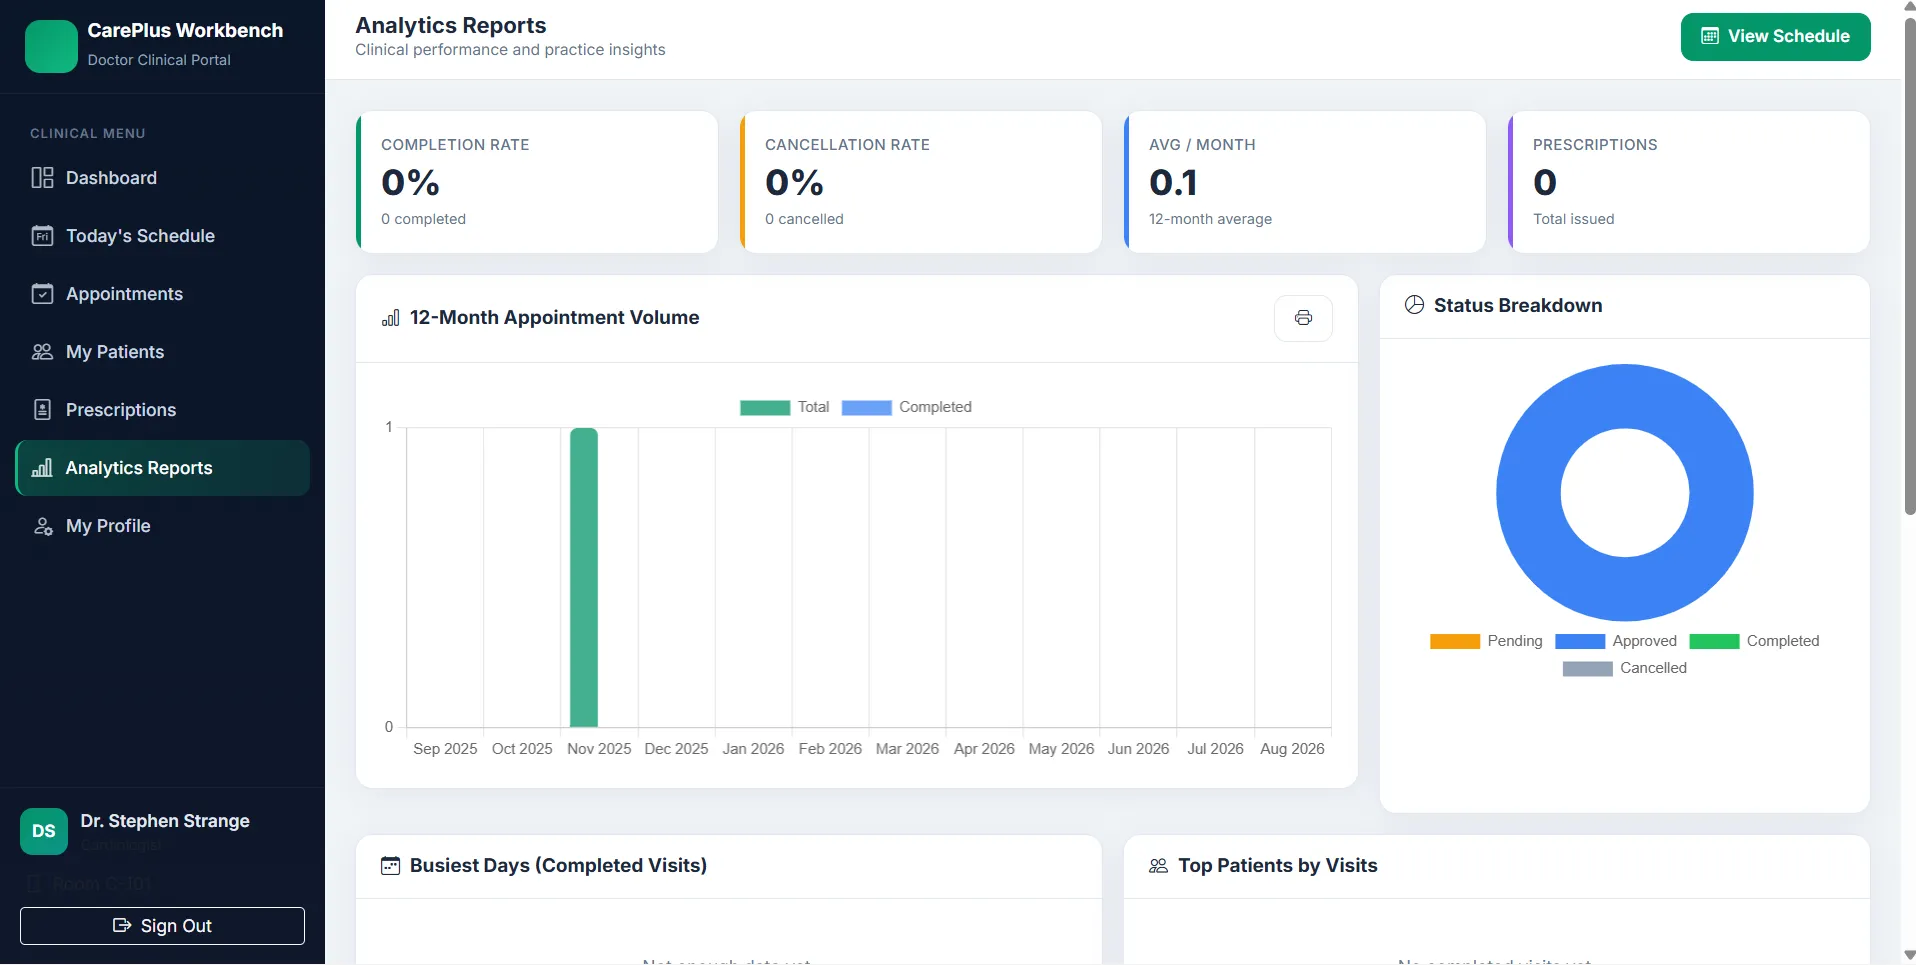Click the scrollbar down arrow
The image size is (1916, 965).
click(1909, 955)
